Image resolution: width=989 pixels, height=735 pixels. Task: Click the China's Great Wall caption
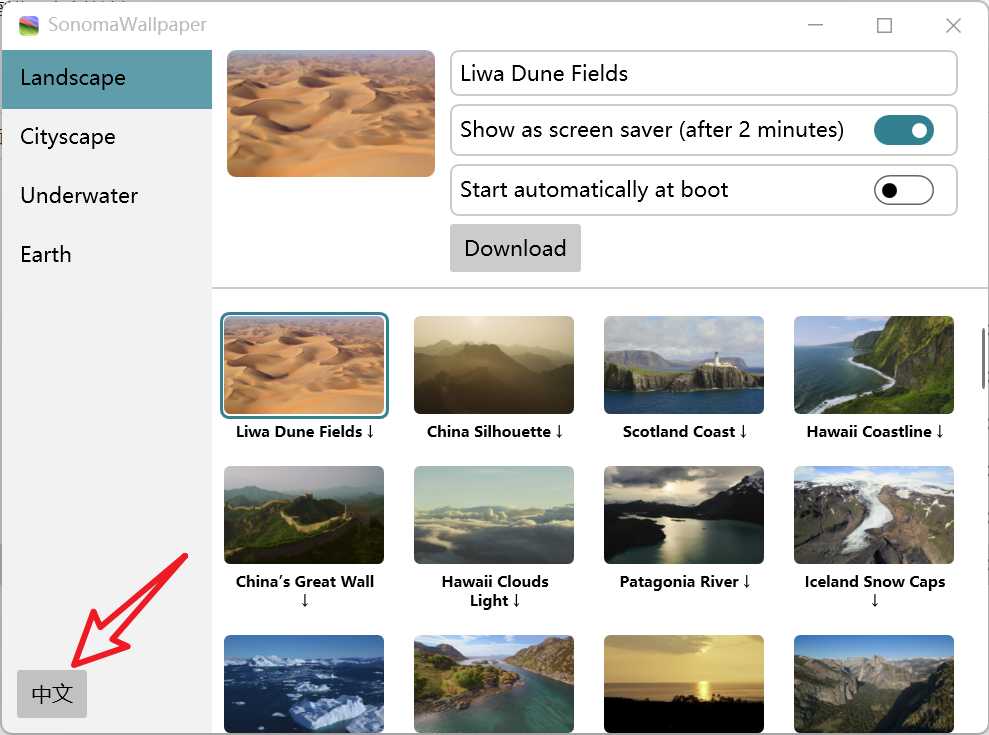pos(305,591)
